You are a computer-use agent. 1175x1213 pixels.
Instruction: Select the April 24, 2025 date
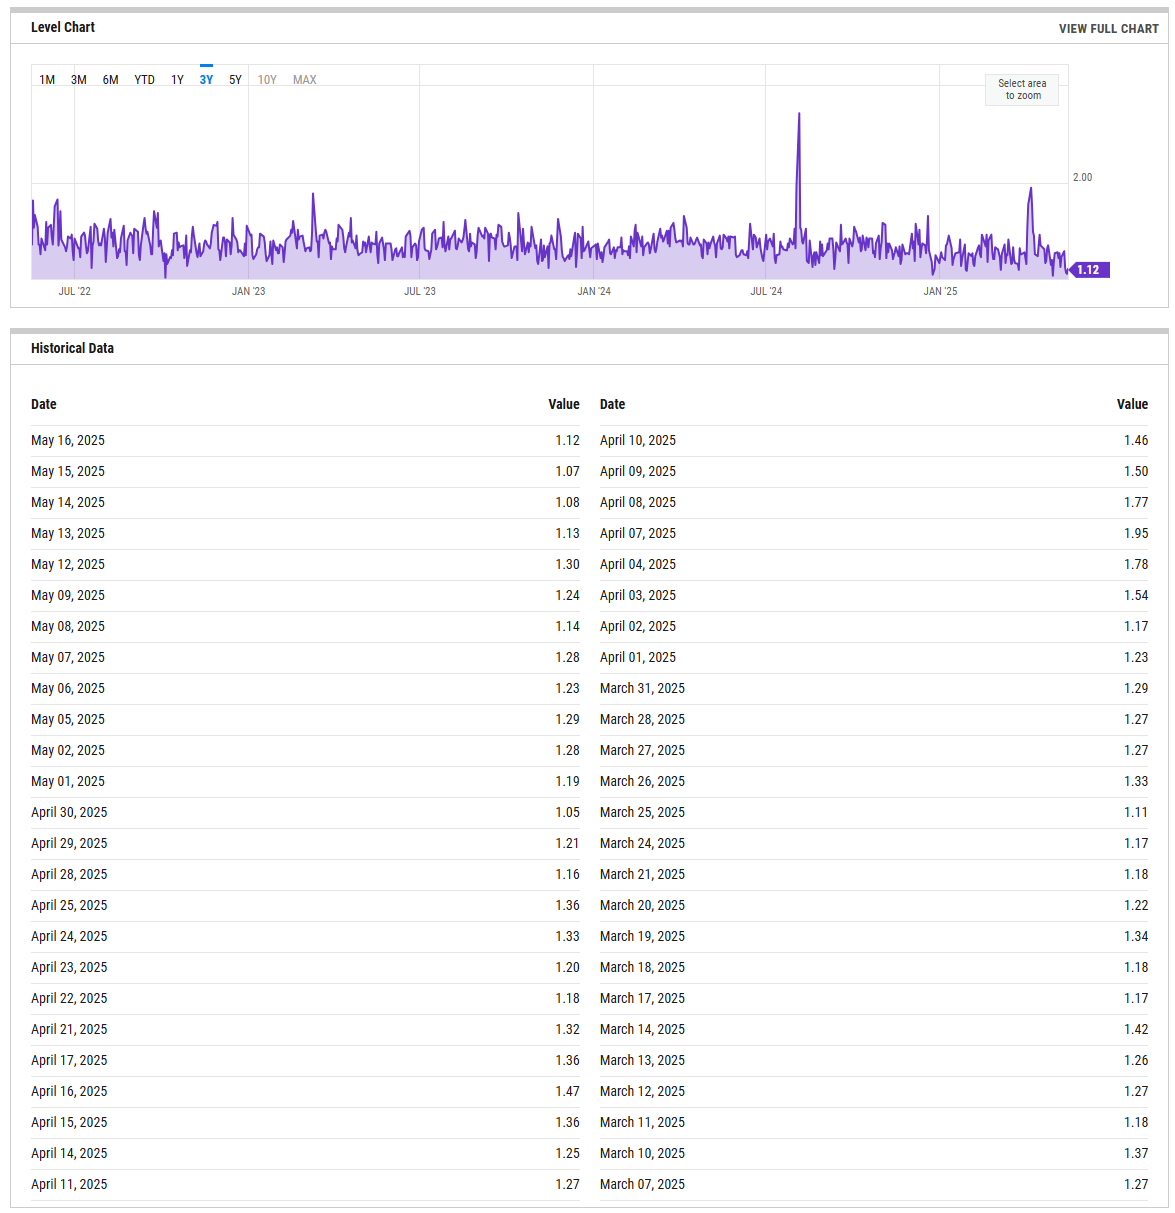click(69, 937)
